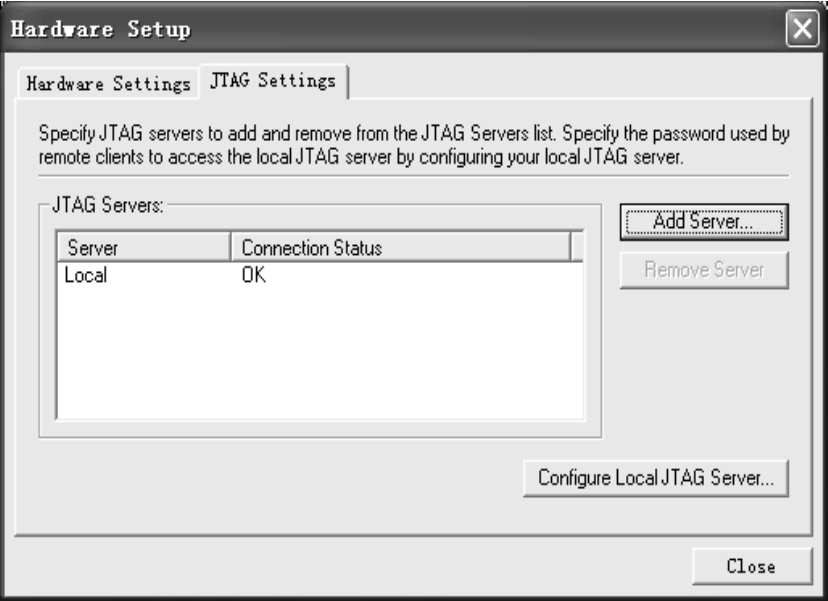The width and height of the screenshot is (828, 601).
Task: Switch to the Hardware Settings tab
Action: coord(108,83)
